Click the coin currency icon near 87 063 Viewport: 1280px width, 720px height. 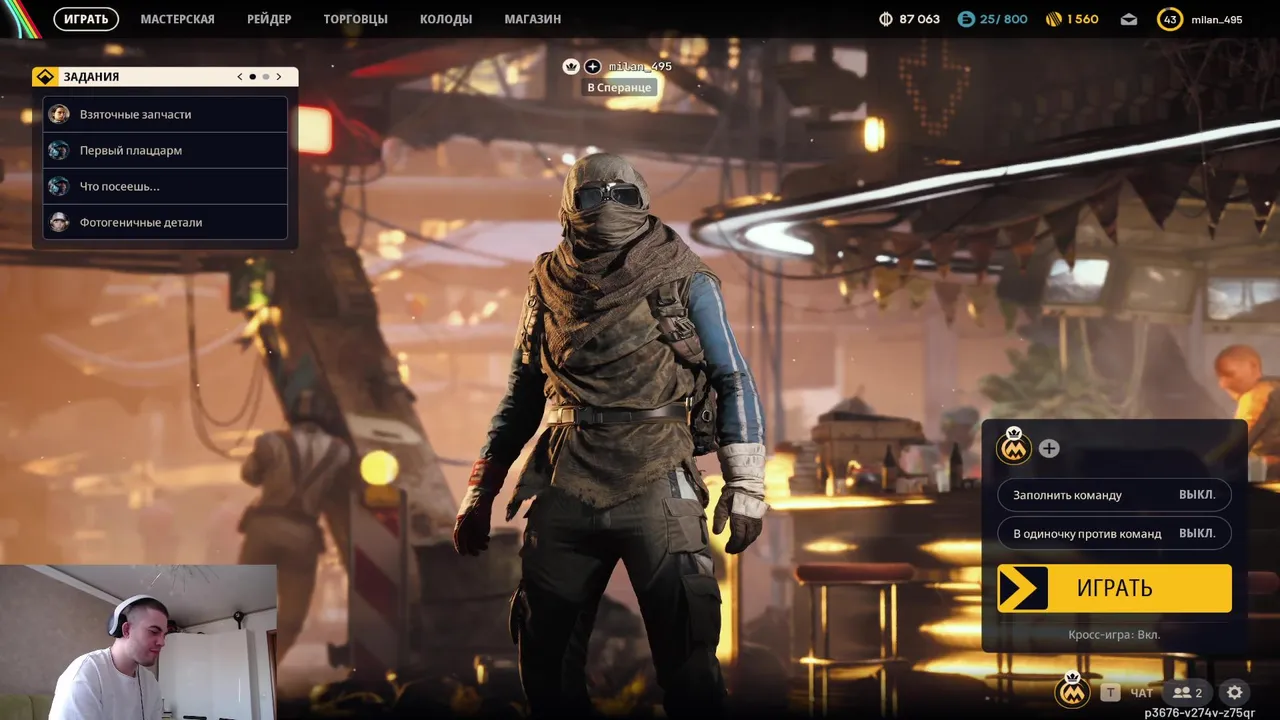pos(885,19)
